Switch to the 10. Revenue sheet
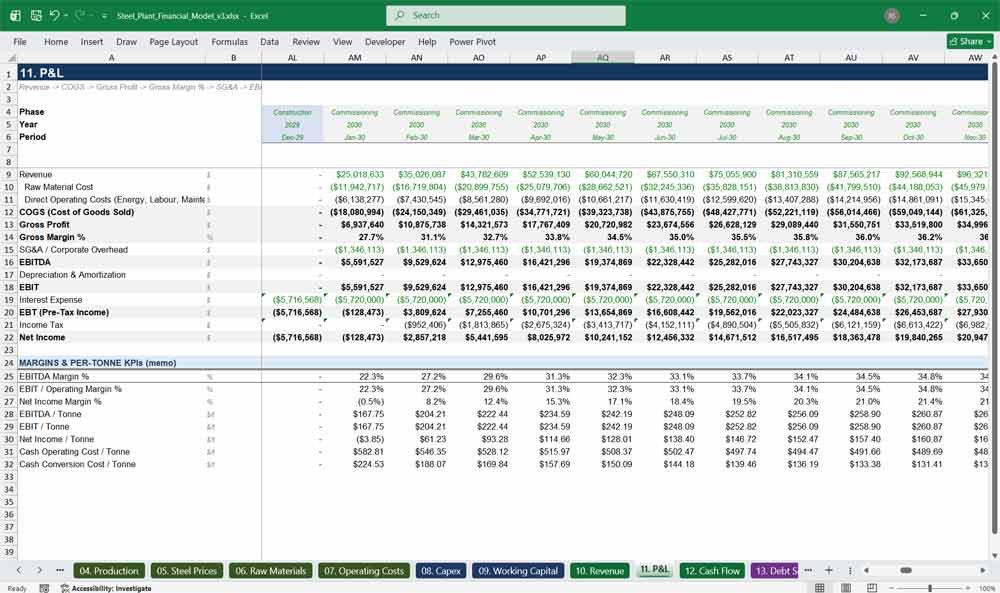1000x593 pixels. click(x=599, y=571)
